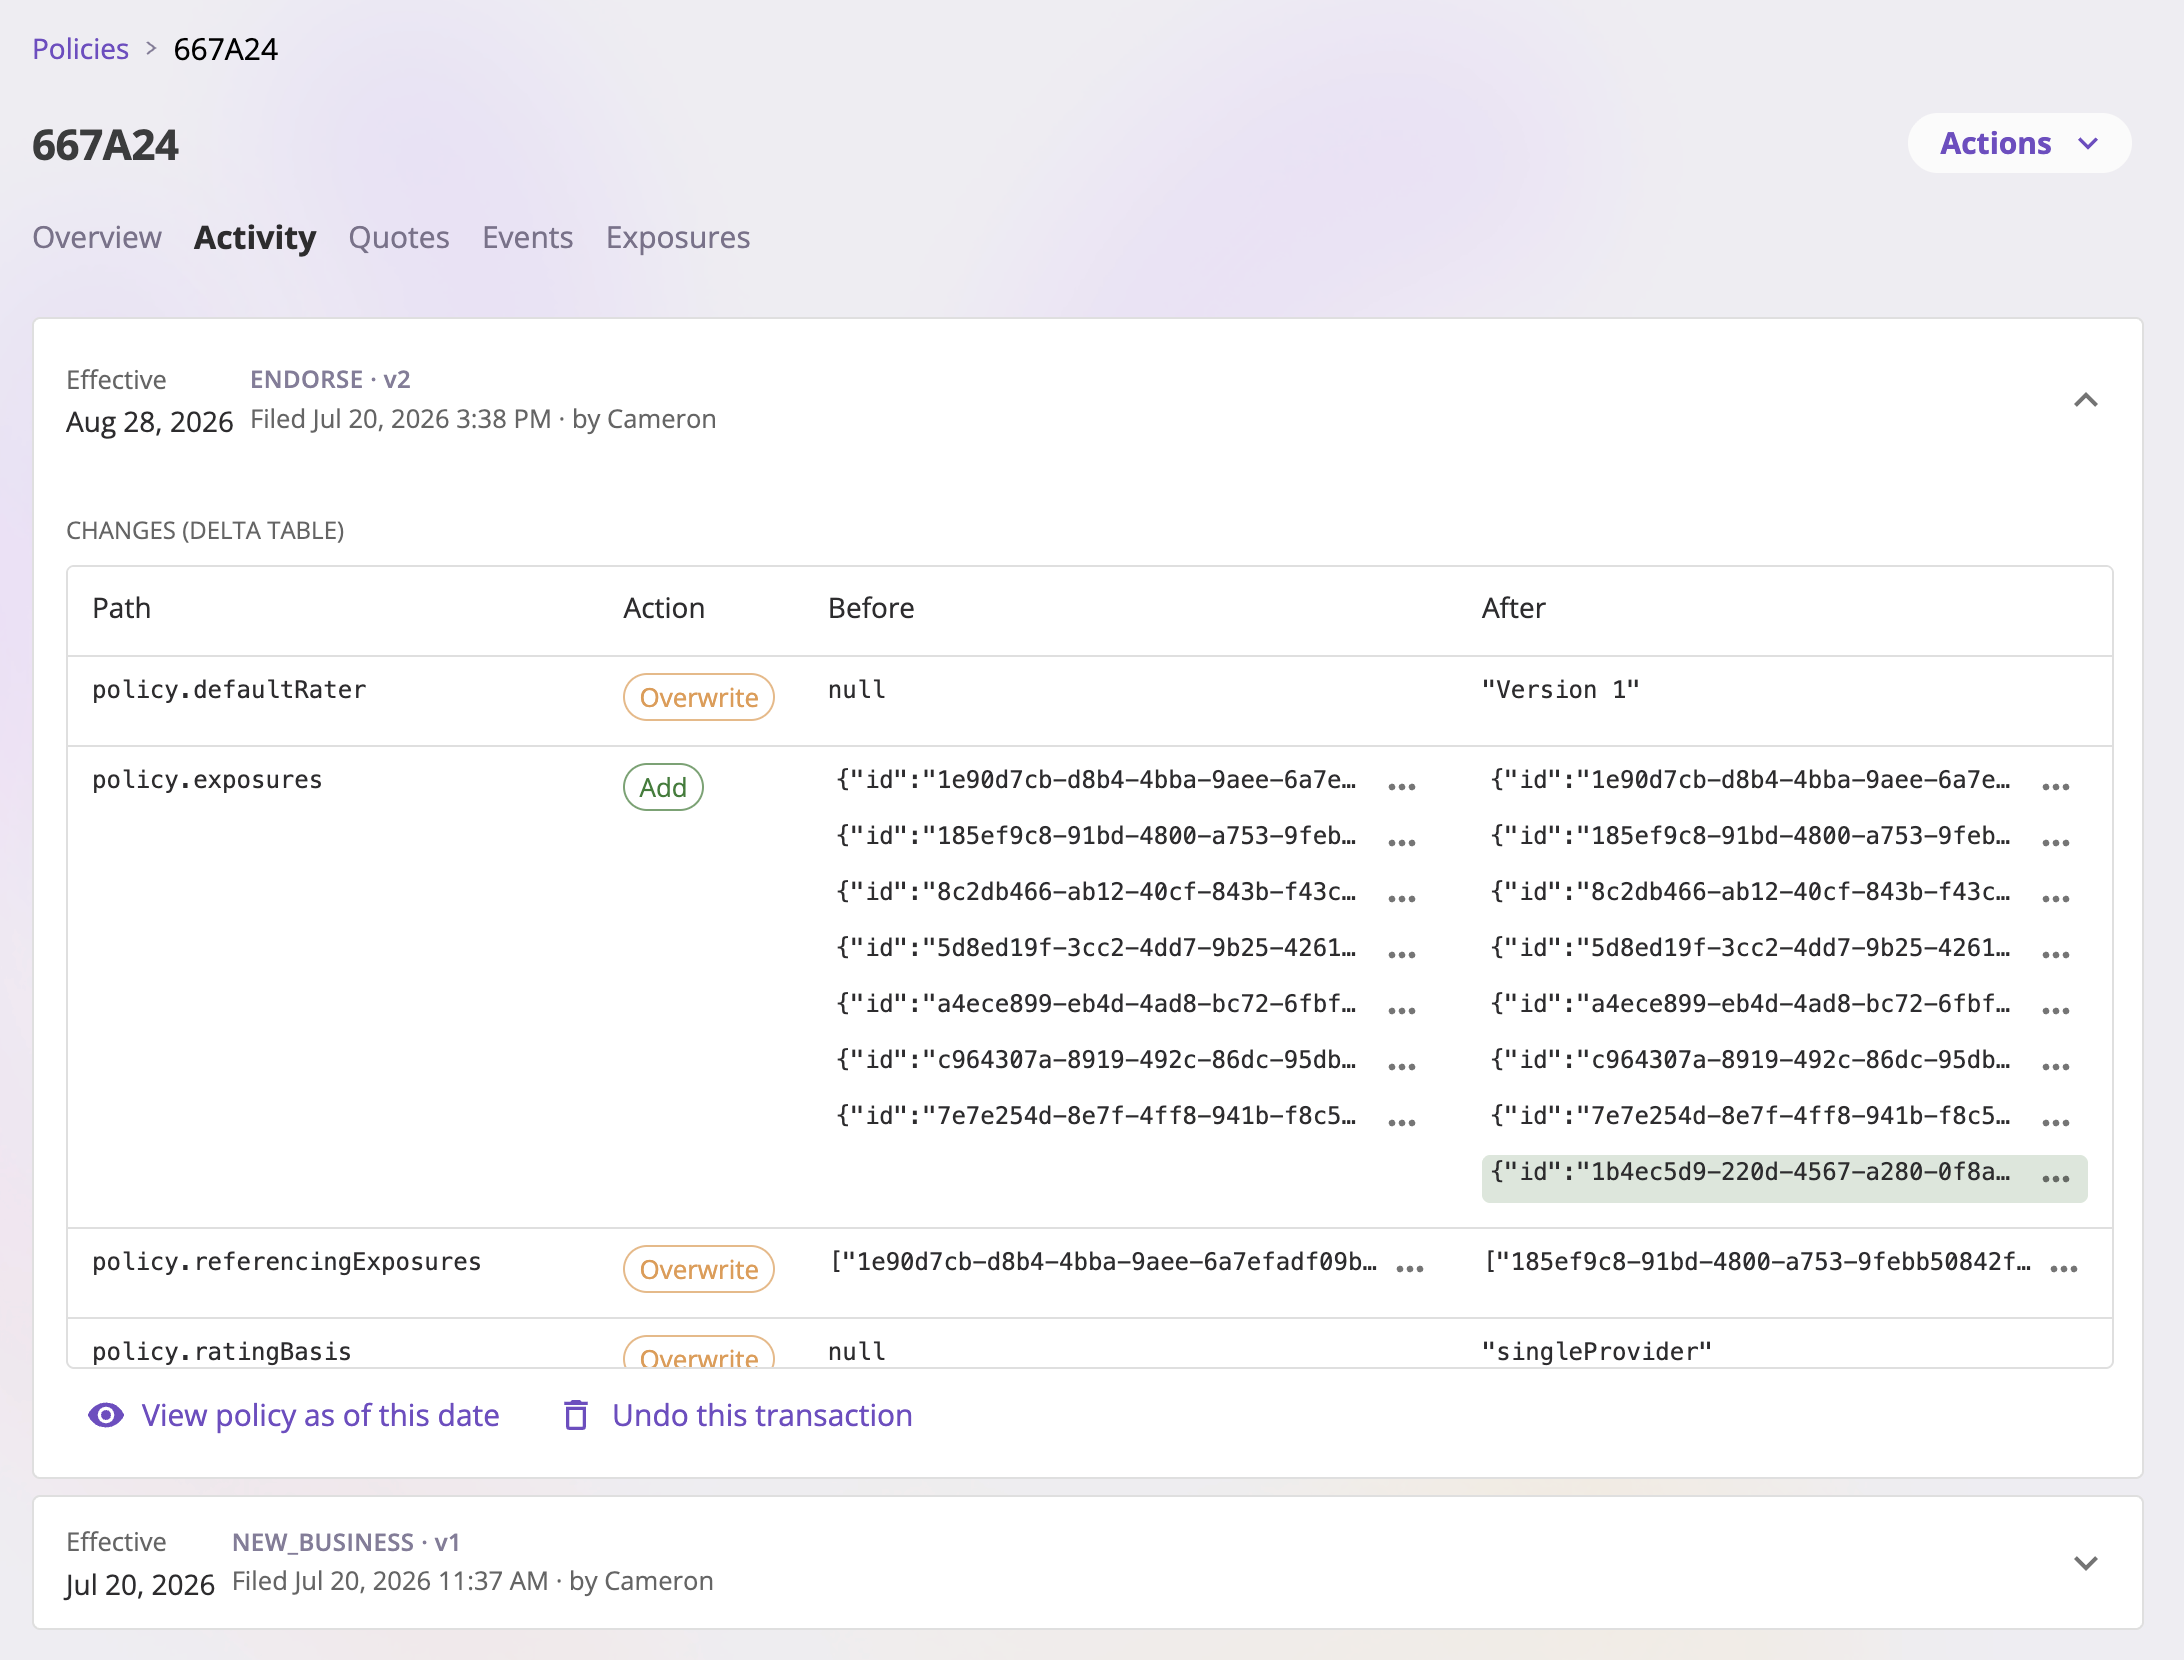Expand ellipsis for added 1b4ec5d9 exposure

(x=2056, y=1178)
